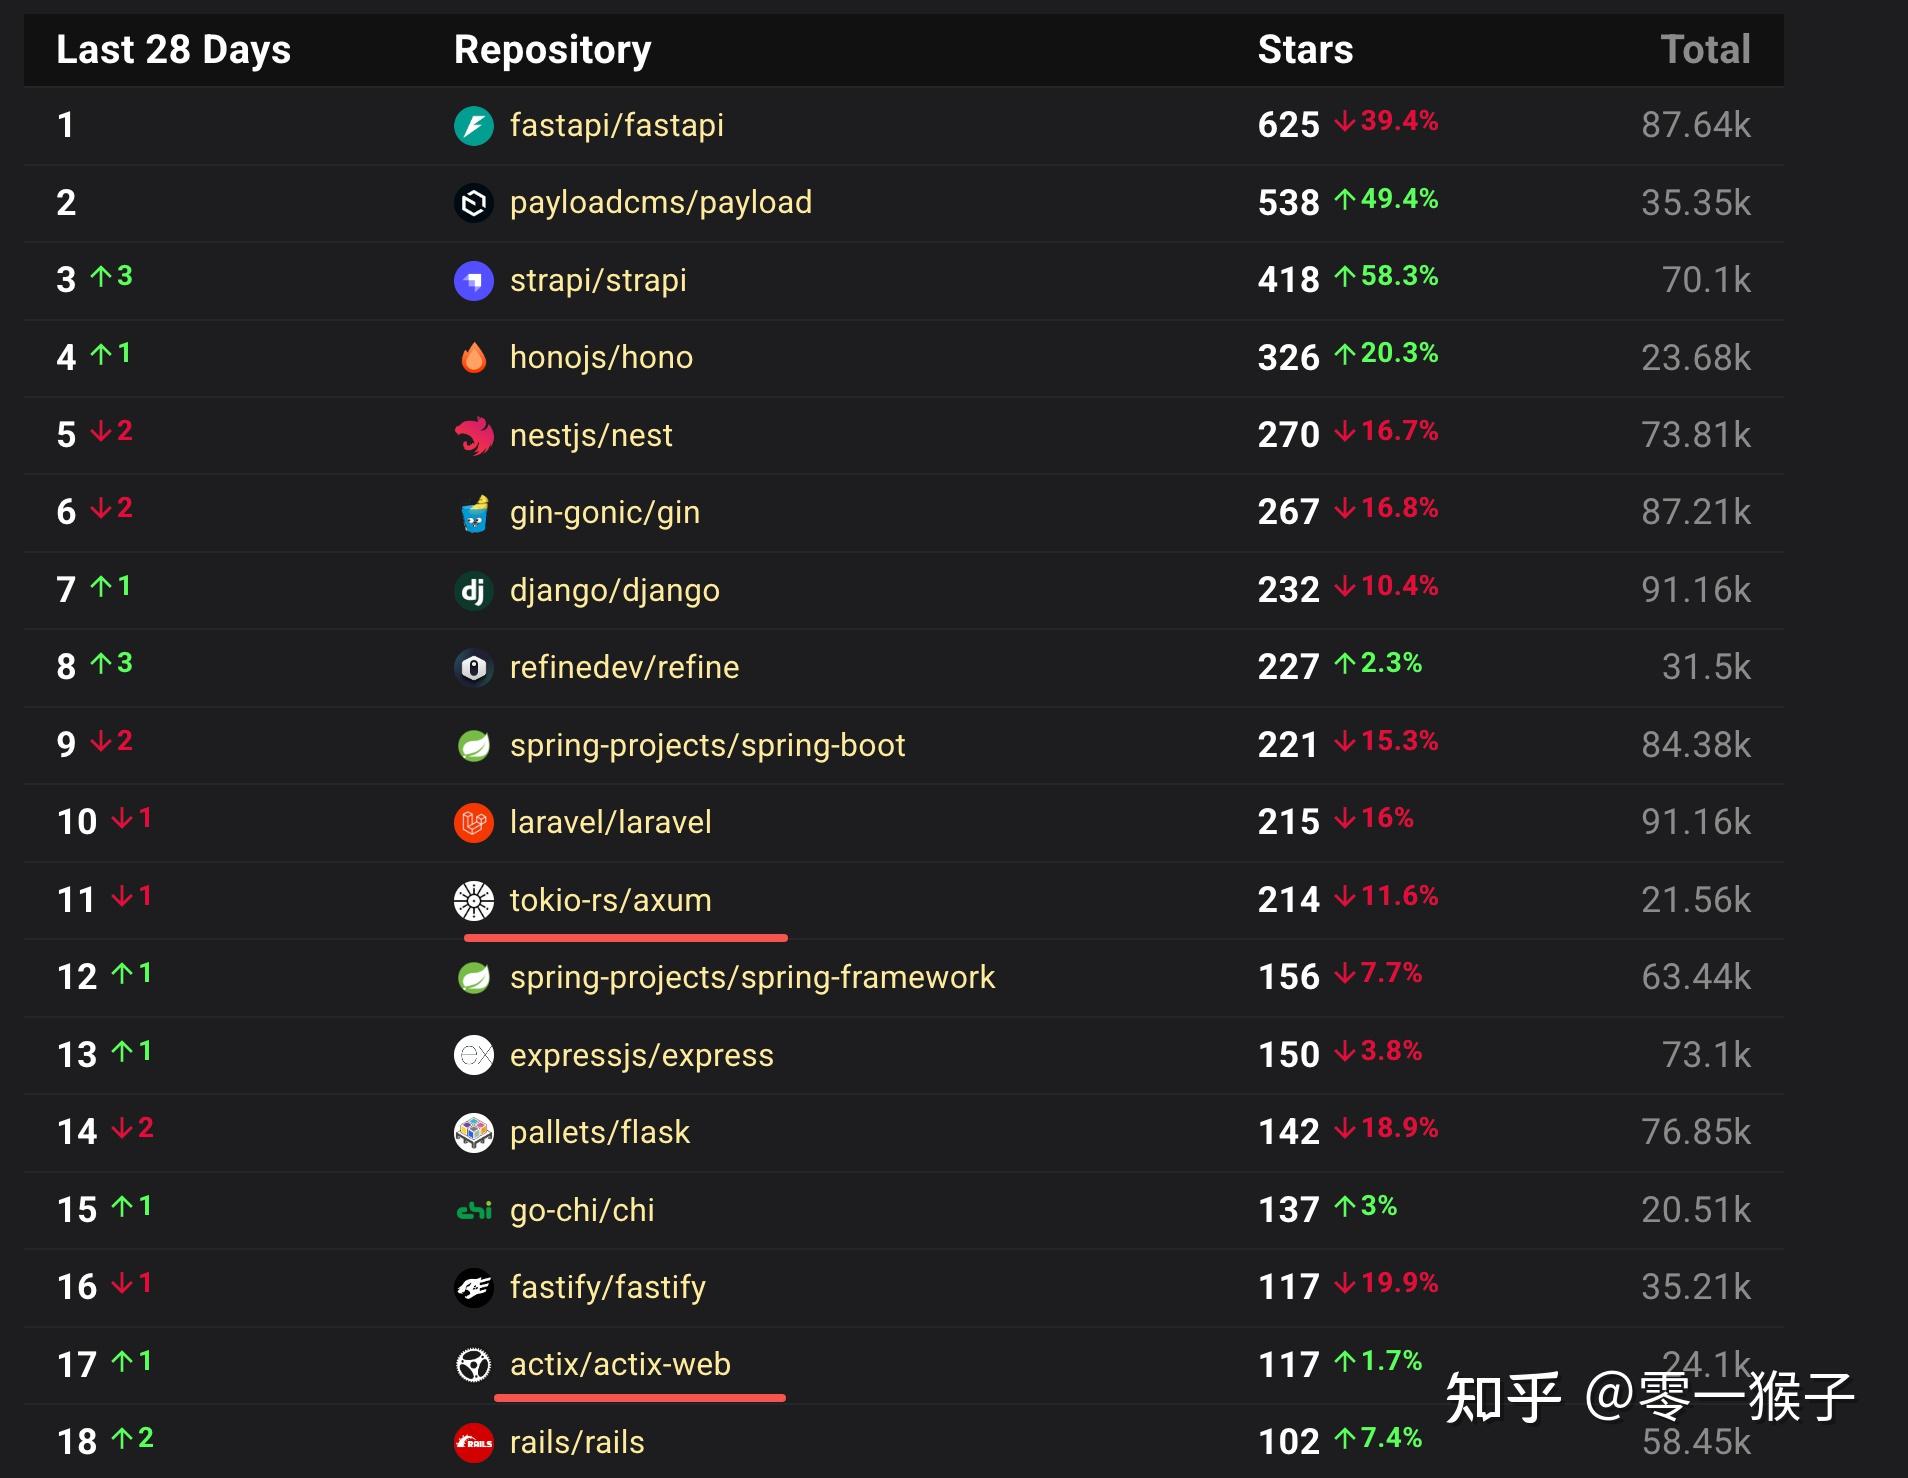Click the go-chi/chi logo icon
The width and height of the screenshot is (1908, 1478).
474,1211
